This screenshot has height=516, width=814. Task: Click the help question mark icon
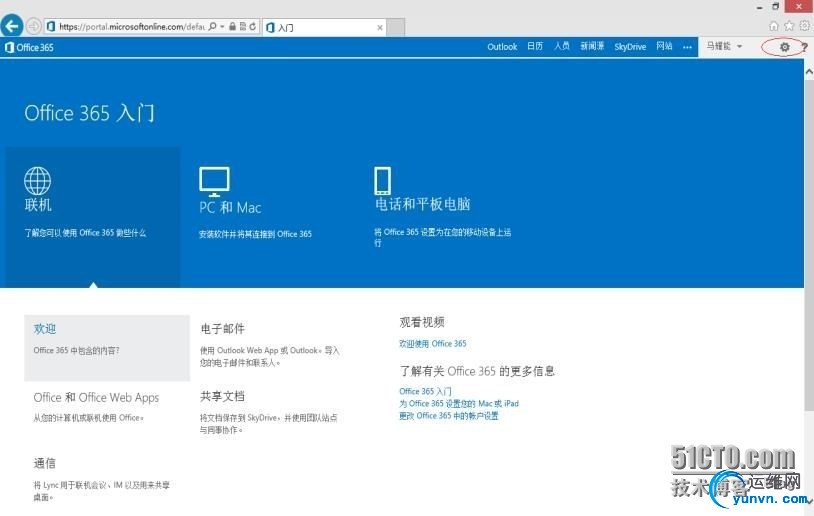pos(804,47)
